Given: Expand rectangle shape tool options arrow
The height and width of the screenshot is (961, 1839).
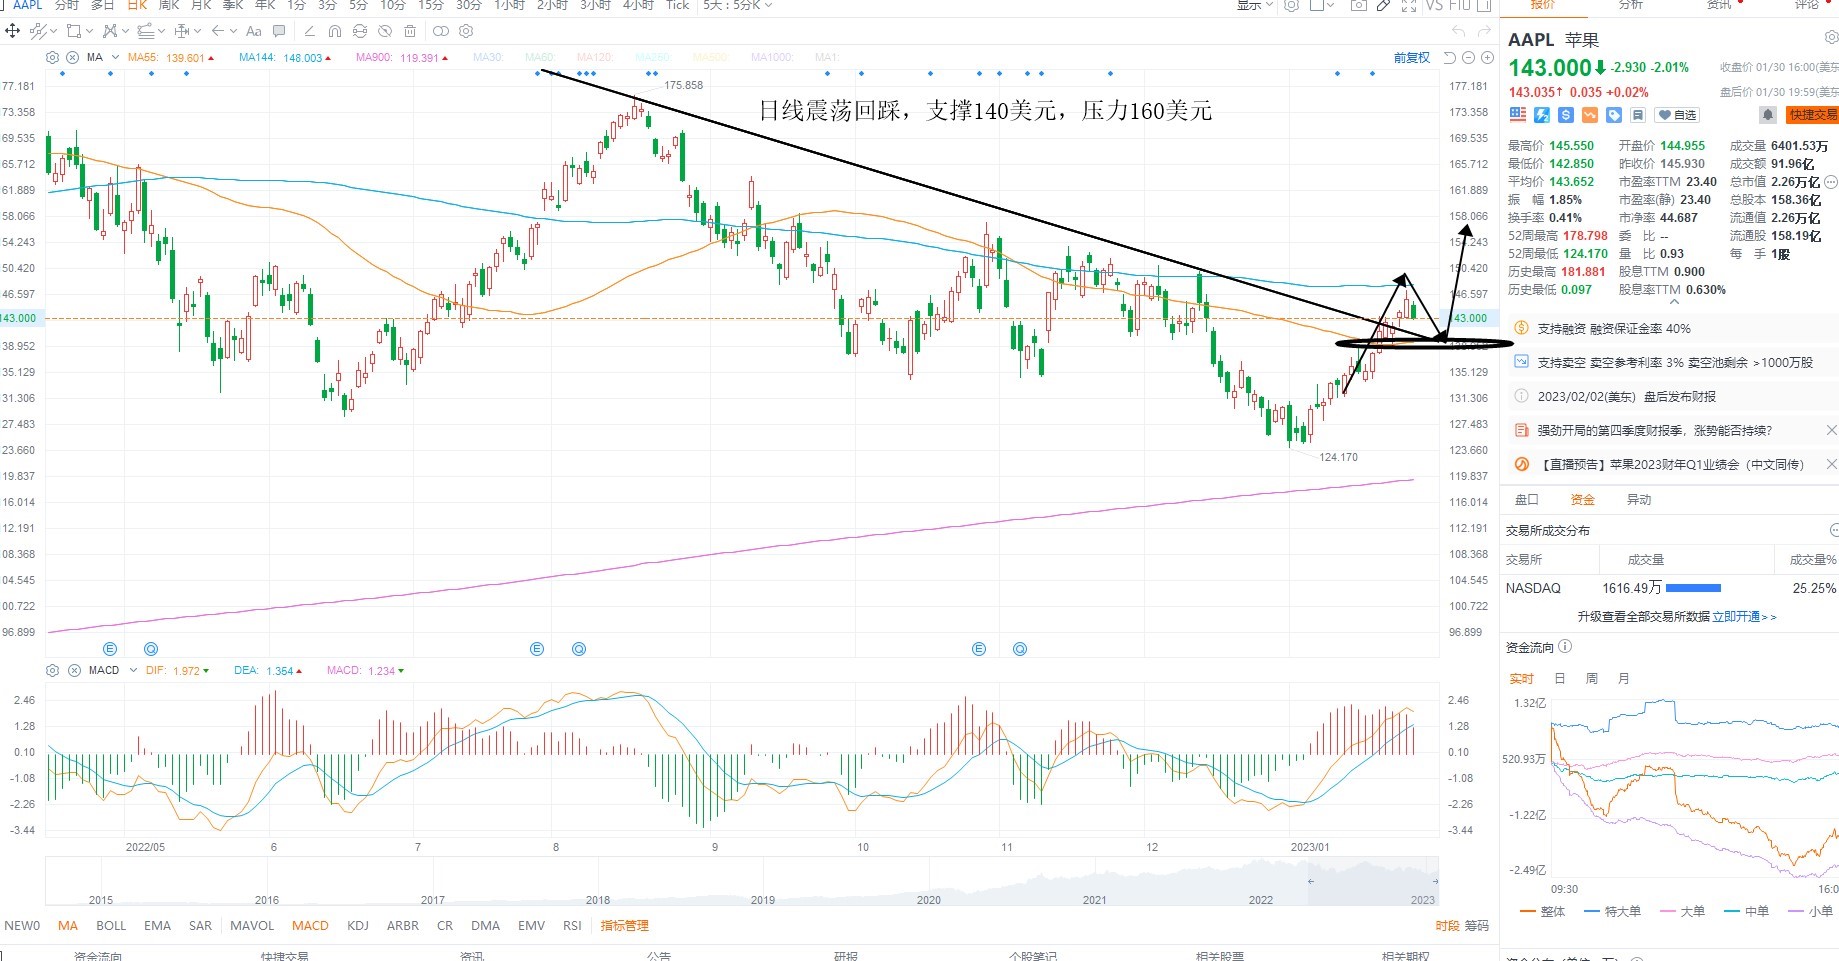Looking at the screenshot, I should 88,31.
